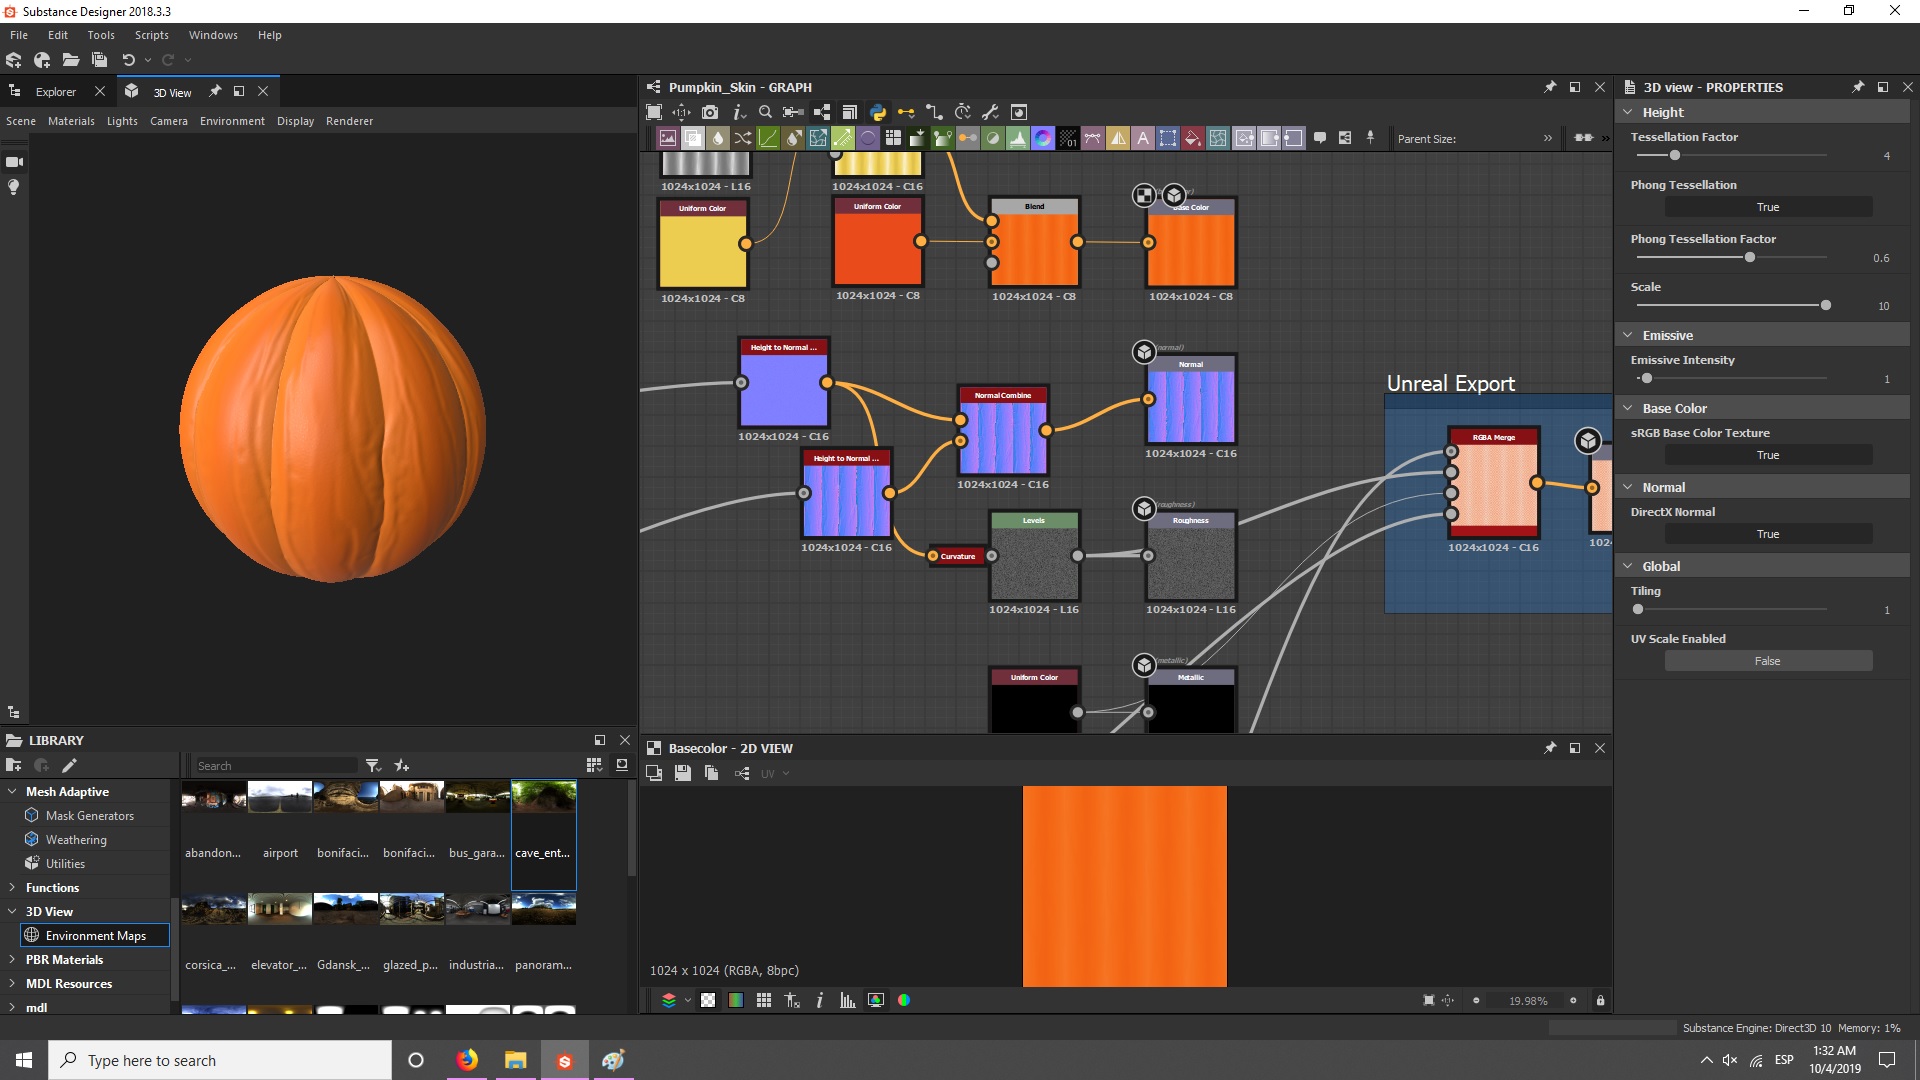This screenshot has height=1080, width=1920.
Task: Switch to the Explorer tab
Action: pyautogui.click(x=55, y=92)
